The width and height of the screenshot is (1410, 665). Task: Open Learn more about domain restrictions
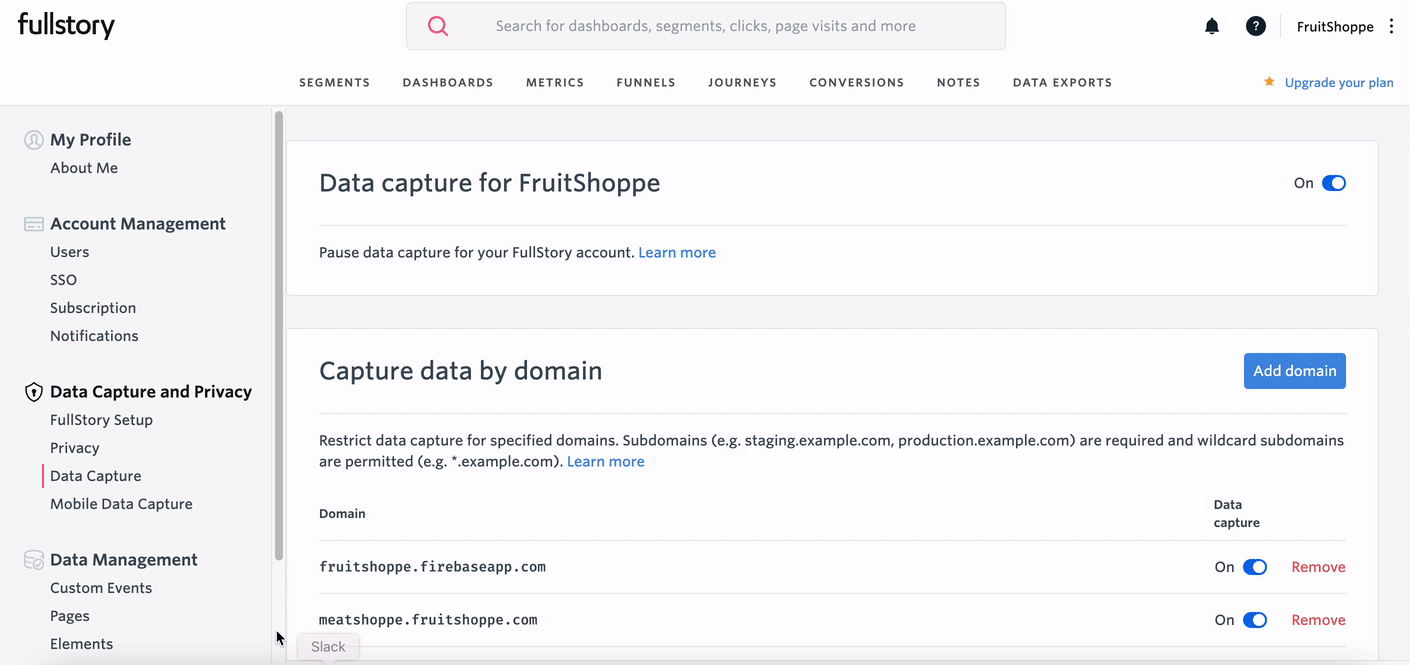pyautogui.click(x=606, y=462)
